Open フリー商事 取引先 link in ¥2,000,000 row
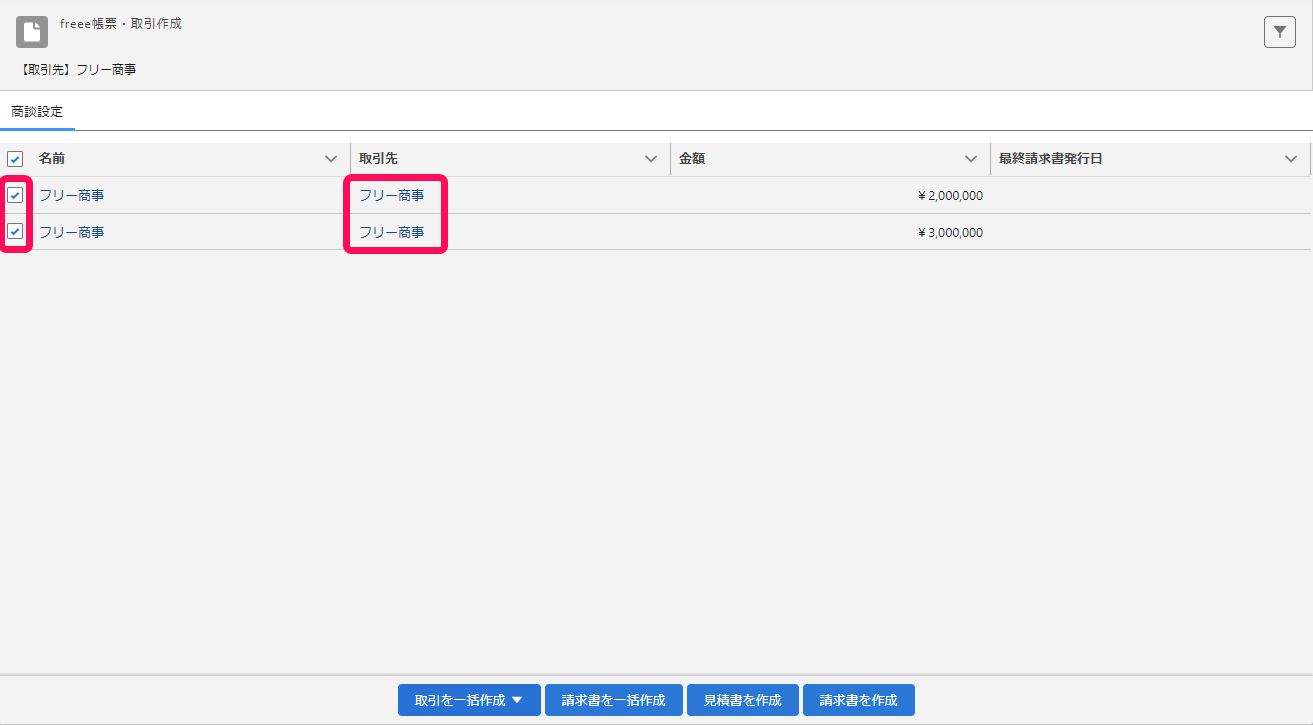The image size is (1313, 725). (x=392, y=195)
